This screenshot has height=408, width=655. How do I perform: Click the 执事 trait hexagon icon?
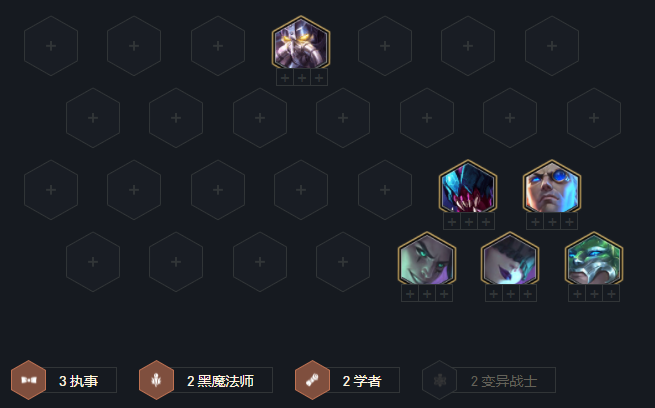click(28, 380)
